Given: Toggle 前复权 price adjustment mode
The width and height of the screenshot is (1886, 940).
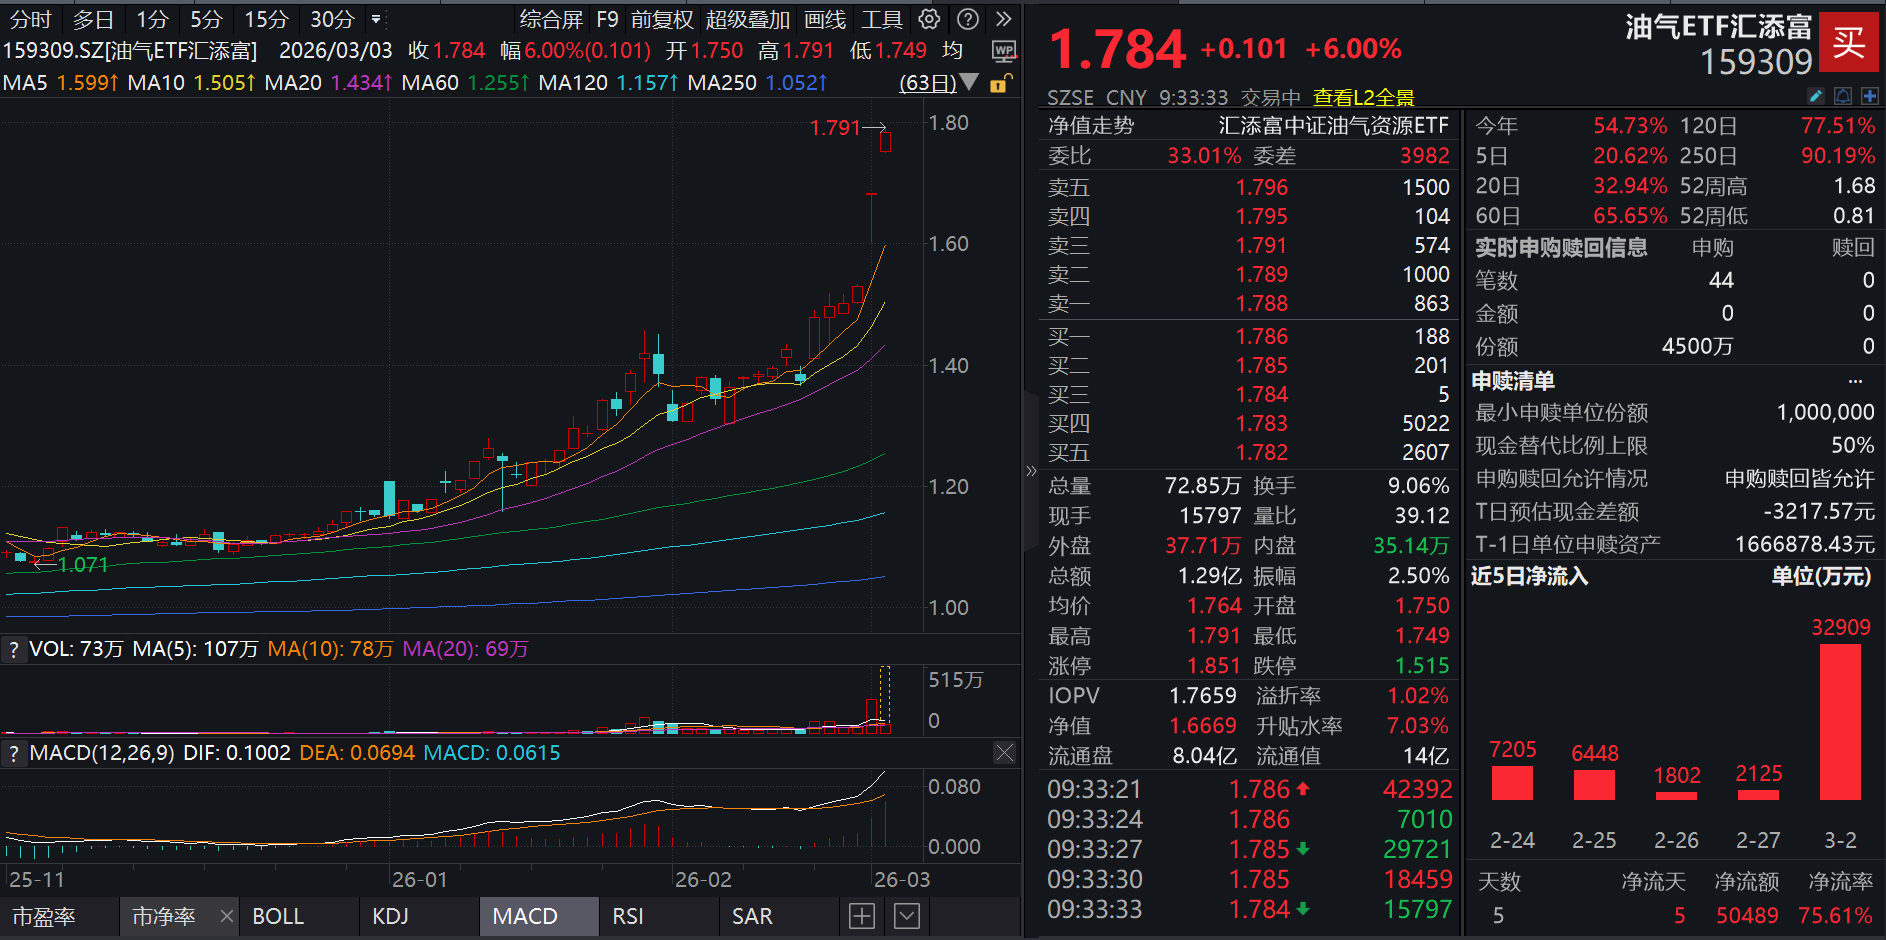Looking at the screenshot, I should pyautogui.click(x=662, y=18).
